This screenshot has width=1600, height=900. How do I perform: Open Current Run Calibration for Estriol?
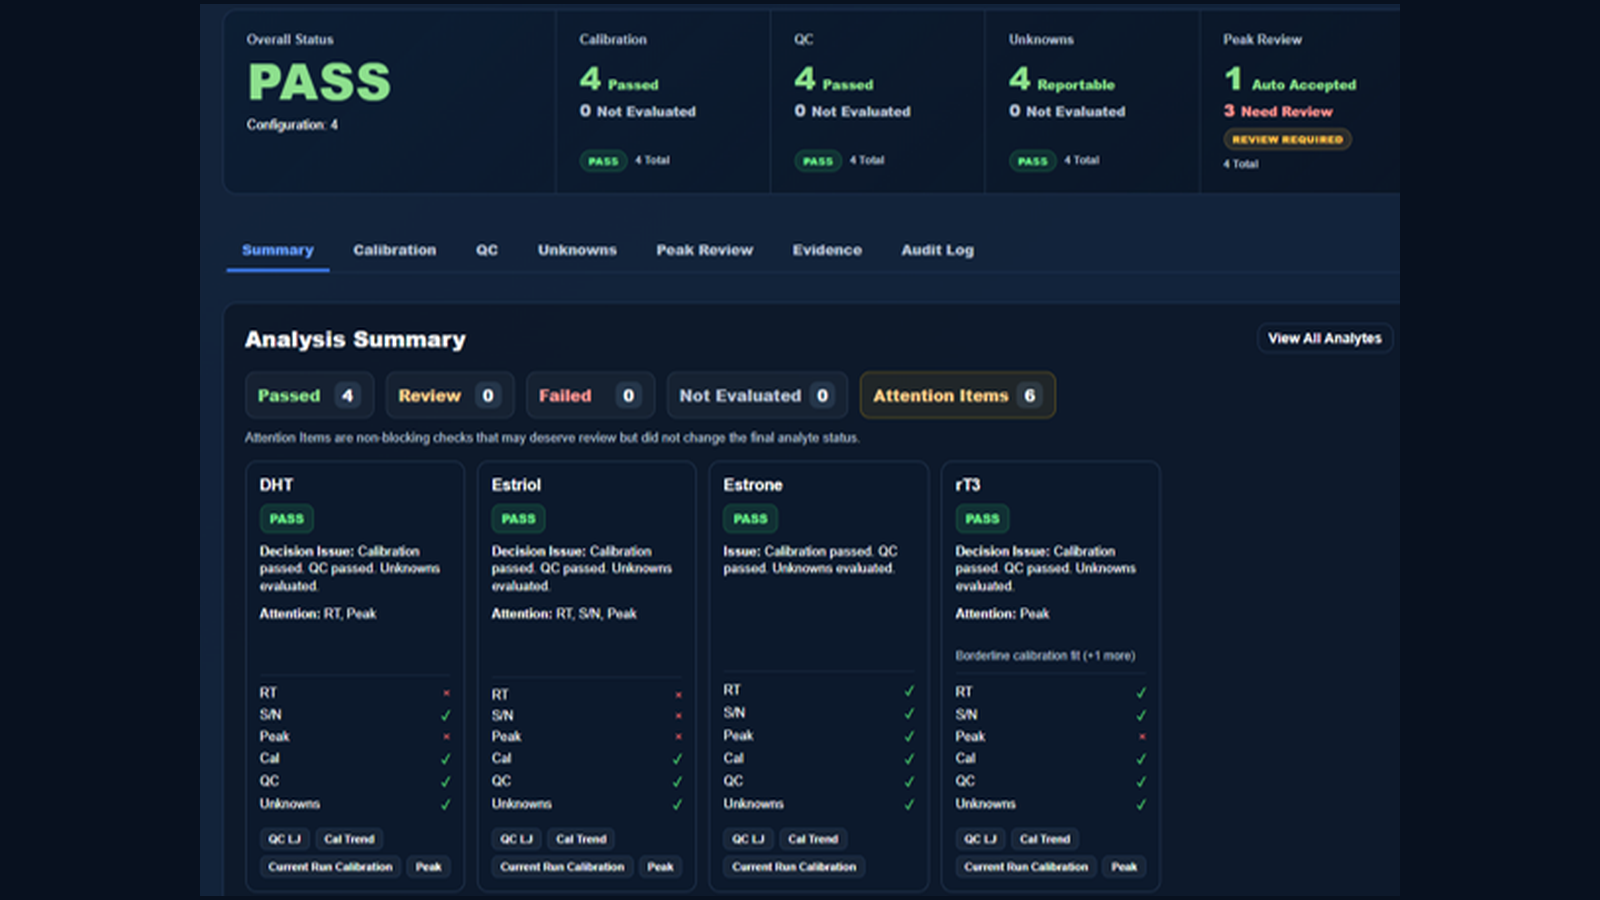[562, 867]
